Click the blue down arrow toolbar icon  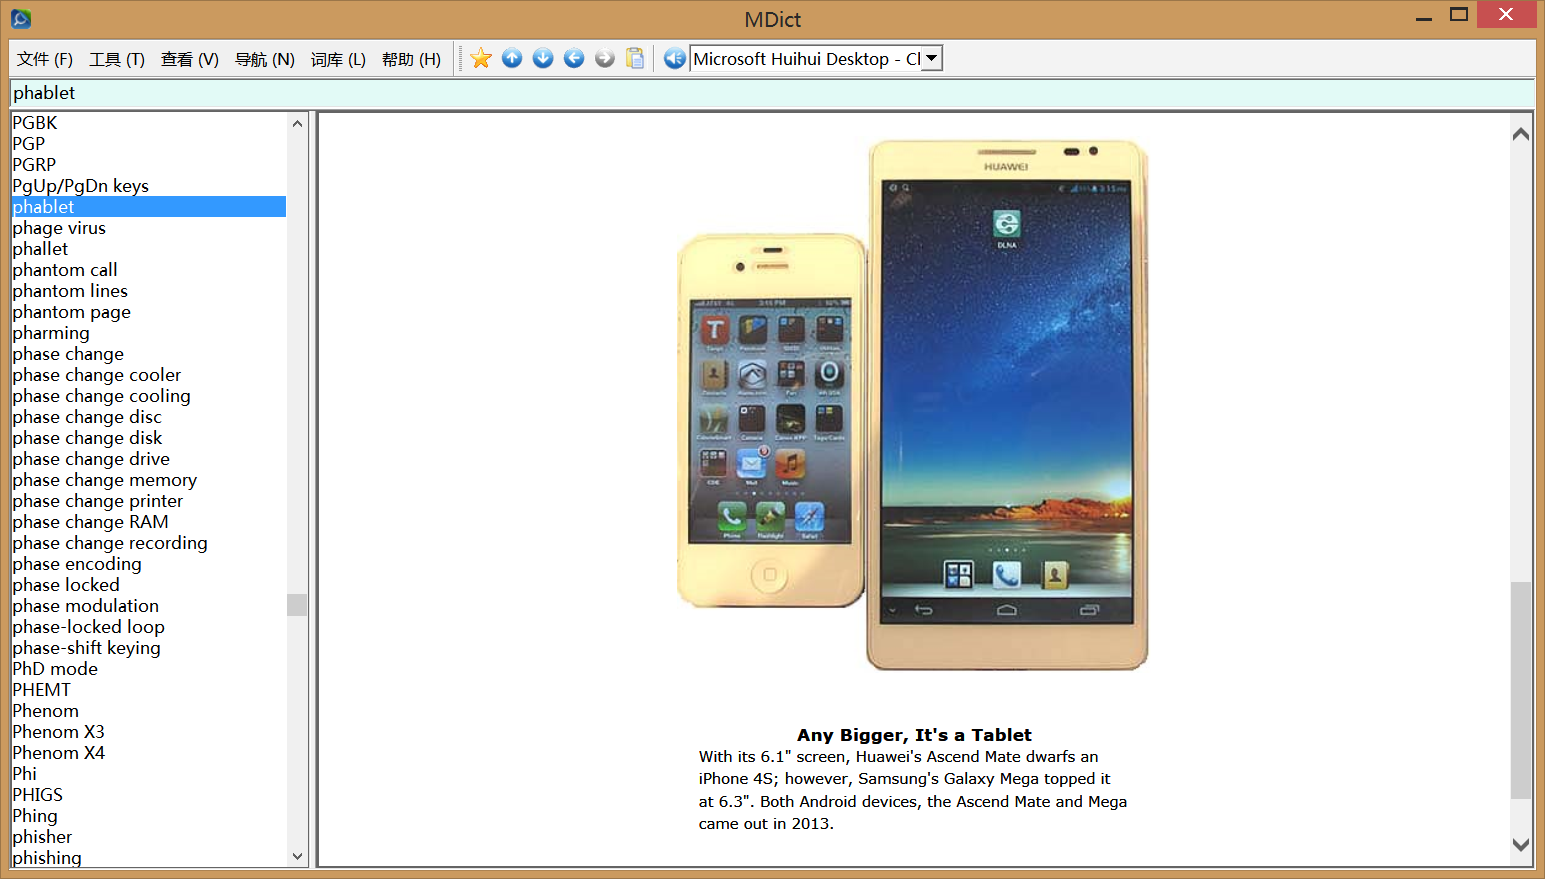(x=543, y=59)
